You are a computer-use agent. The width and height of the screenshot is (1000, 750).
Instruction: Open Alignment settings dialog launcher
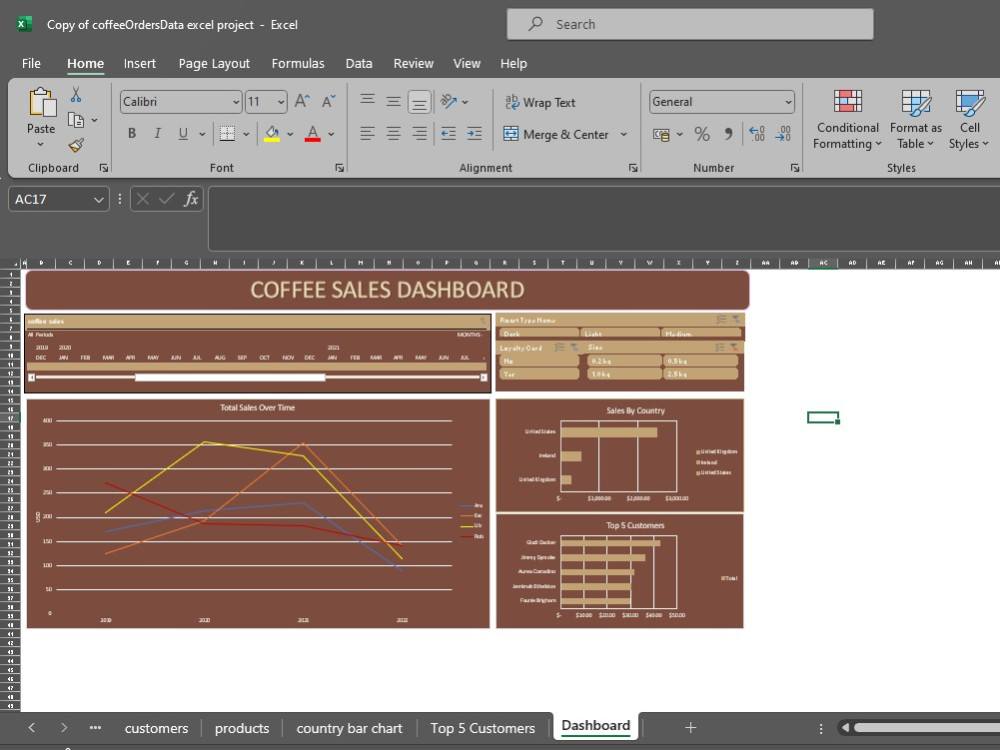(633, 168)
